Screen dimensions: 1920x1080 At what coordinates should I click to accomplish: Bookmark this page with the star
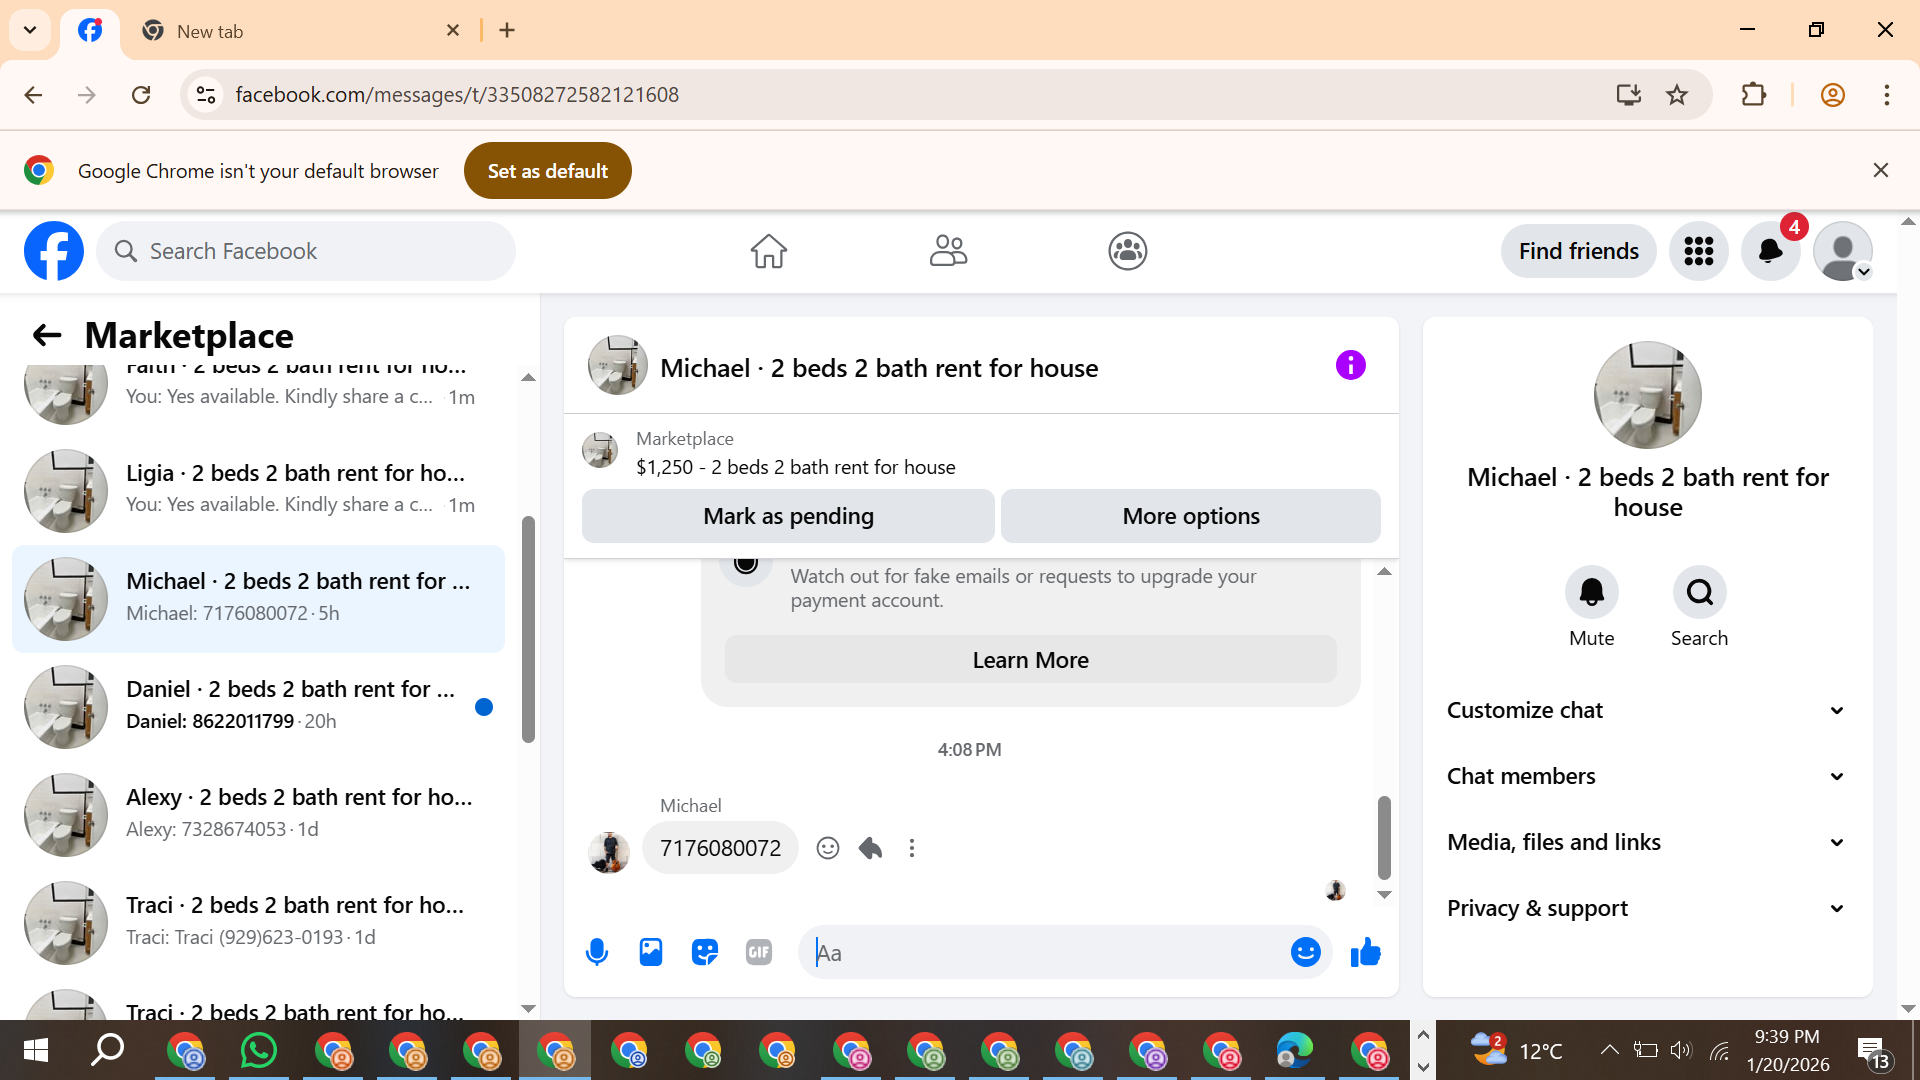[x=1677, y=94]
